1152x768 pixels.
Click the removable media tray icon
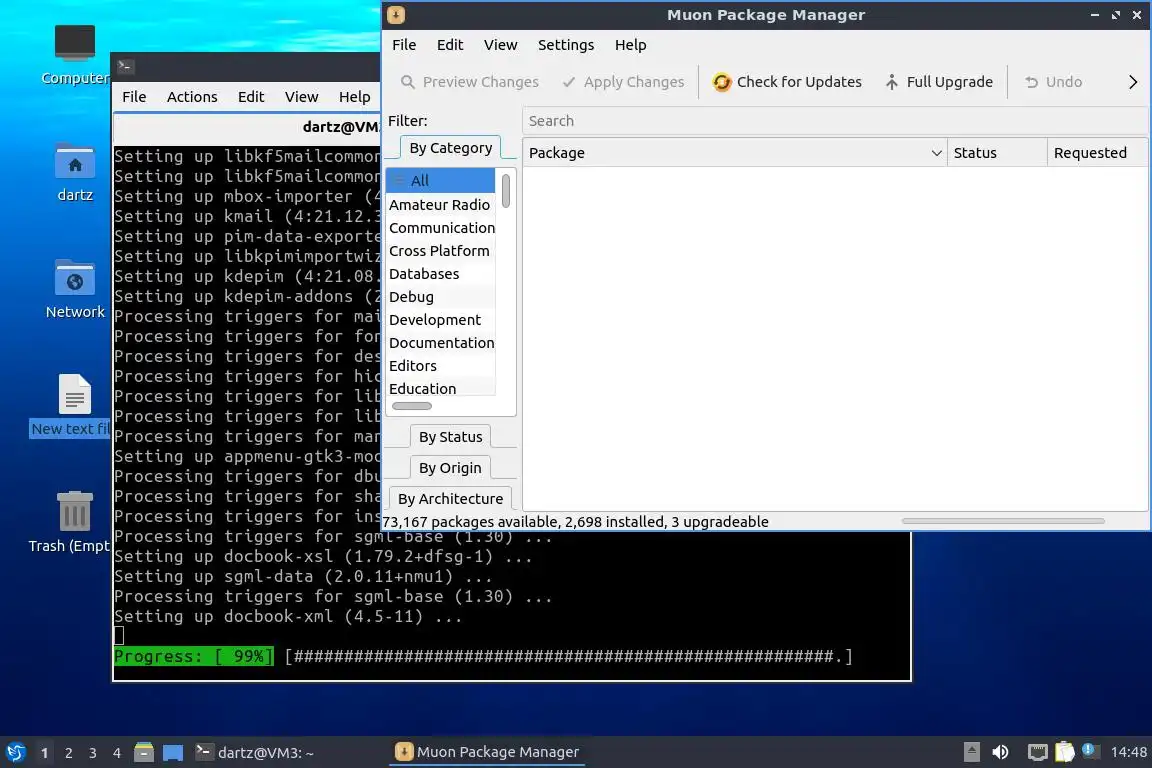tap(971, 752)
